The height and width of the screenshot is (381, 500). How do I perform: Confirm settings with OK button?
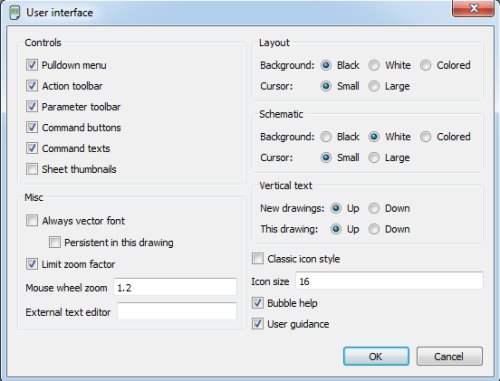[x=376, y=356]
